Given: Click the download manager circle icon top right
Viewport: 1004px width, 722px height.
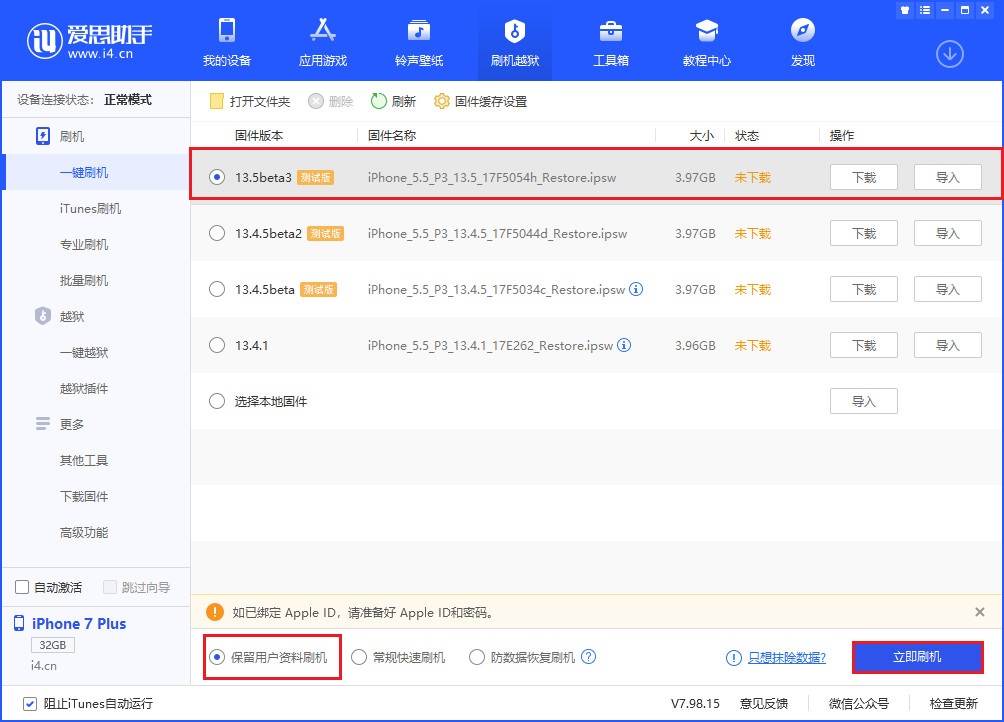Looking at the screenshot, I should [x=948, y=55].
